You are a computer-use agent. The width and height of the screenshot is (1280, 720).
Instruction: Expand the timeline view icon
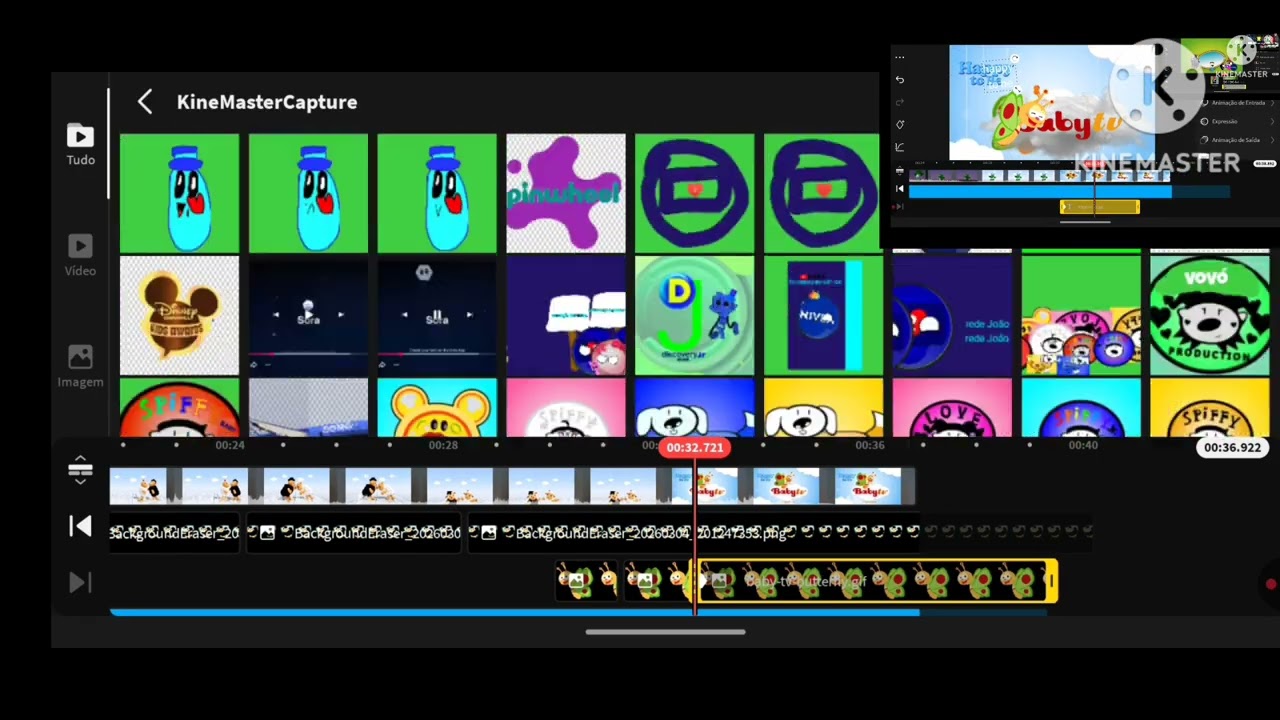pos(80,469)
